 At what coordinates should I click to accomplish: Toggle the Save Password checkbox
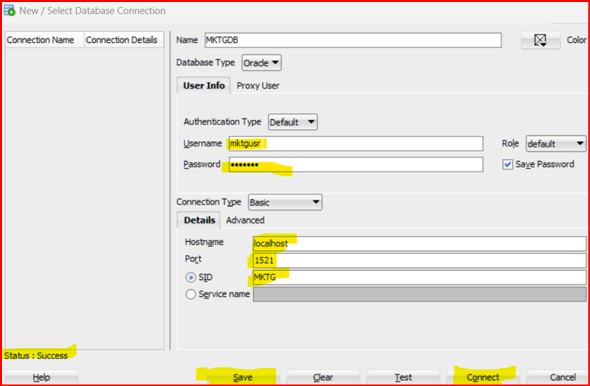coord(507,164)
